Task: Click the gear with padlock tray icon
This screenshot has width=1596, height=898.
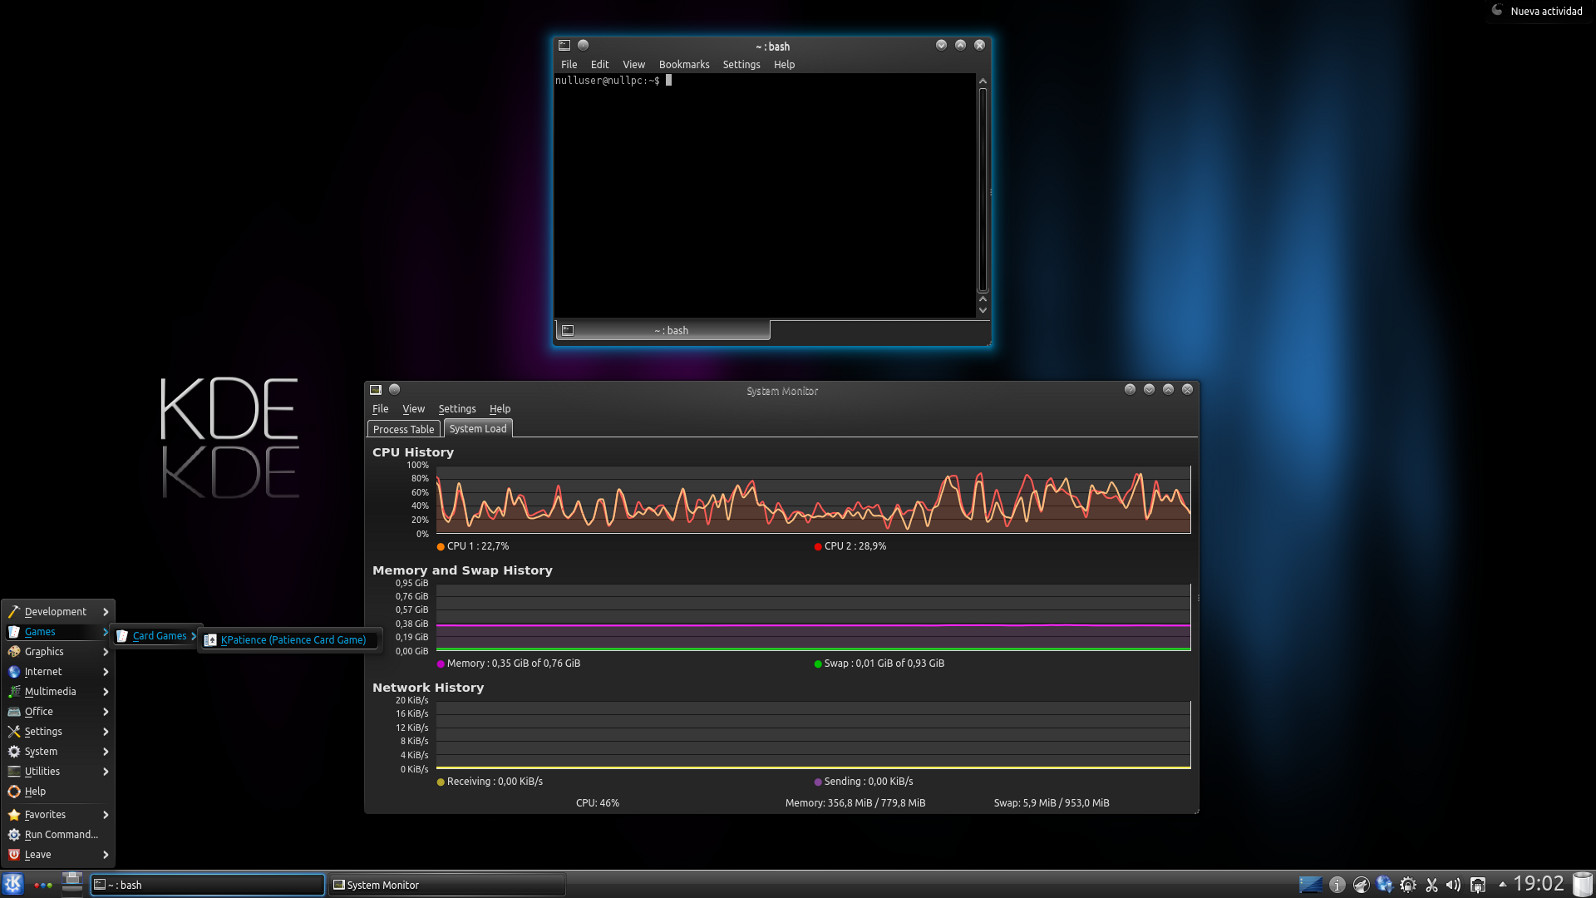Action: [x=1408, y=885]
